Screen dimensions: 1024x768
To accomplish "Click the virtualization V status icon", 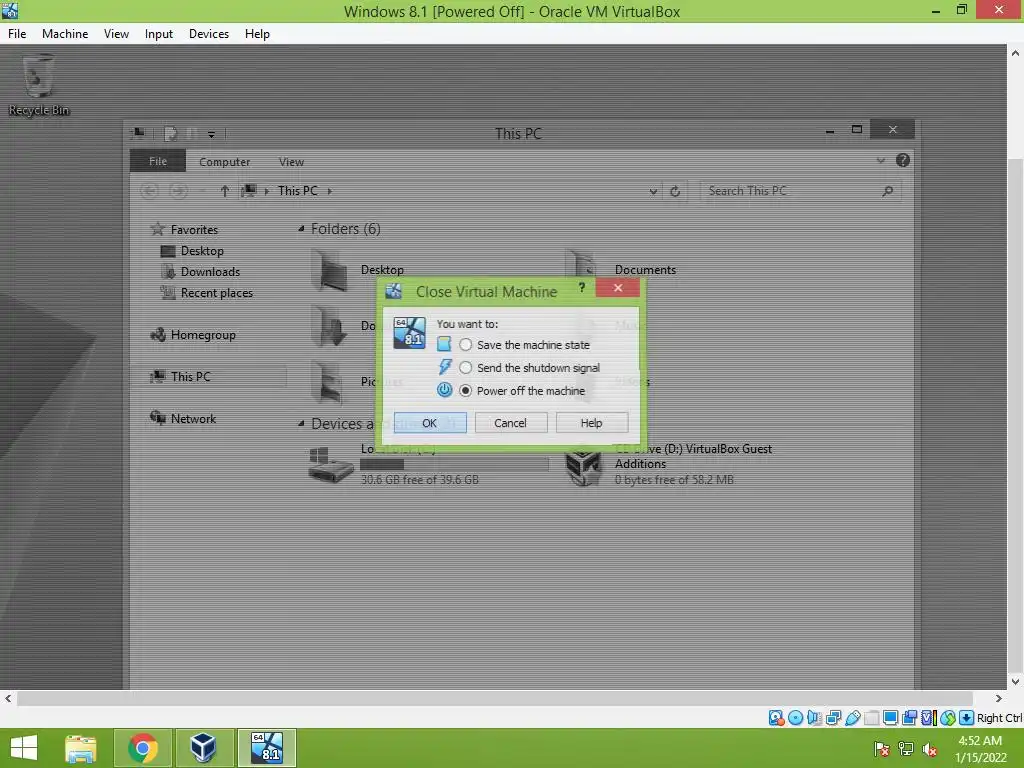I will (929, 718).
